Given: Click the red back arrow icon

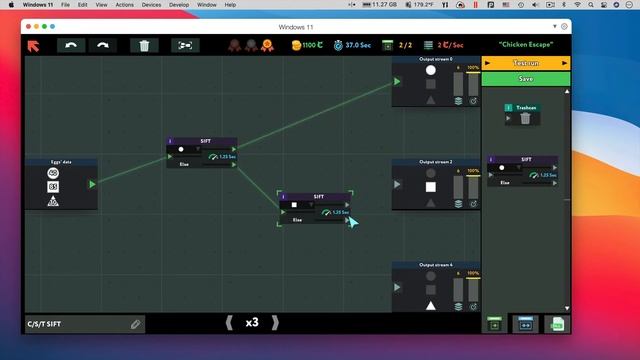Looking at the screenshot, I should 33,46.
